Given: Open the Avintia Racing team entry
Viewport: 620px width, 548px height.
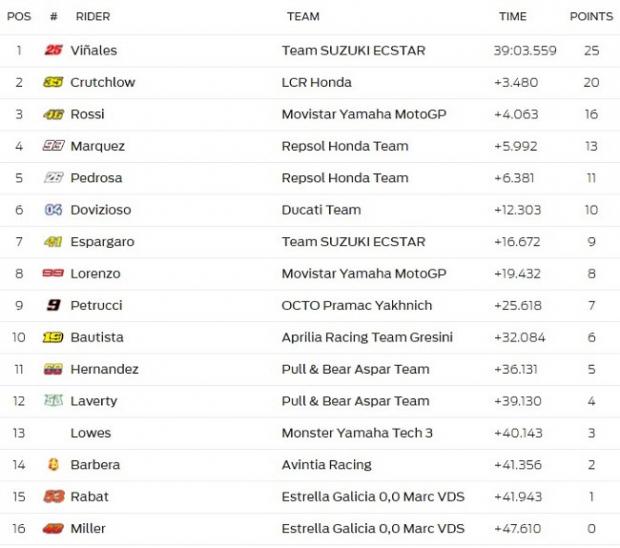Looking at the screenshot, I should point(326,464).
